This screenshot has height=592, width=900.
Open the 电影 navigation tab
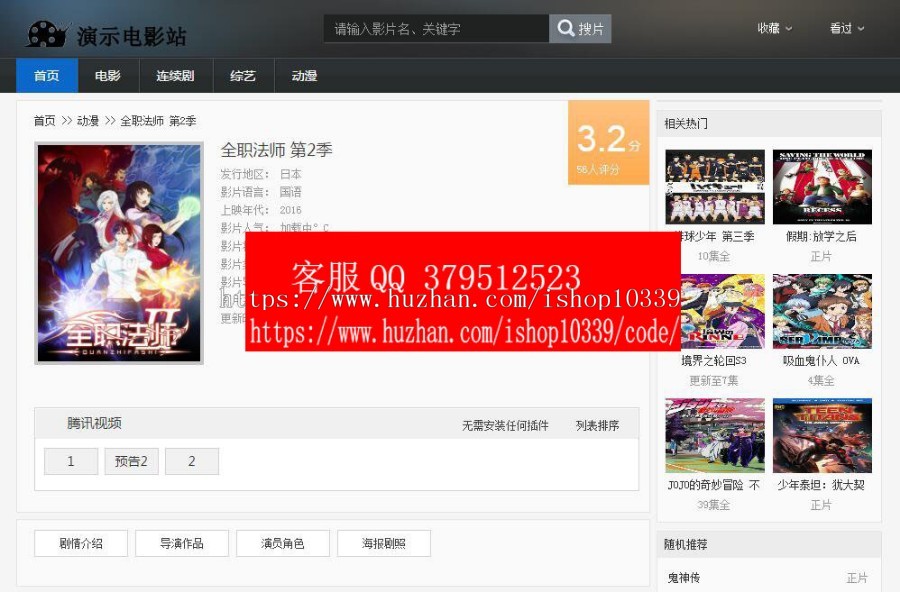tap(108, 76)
